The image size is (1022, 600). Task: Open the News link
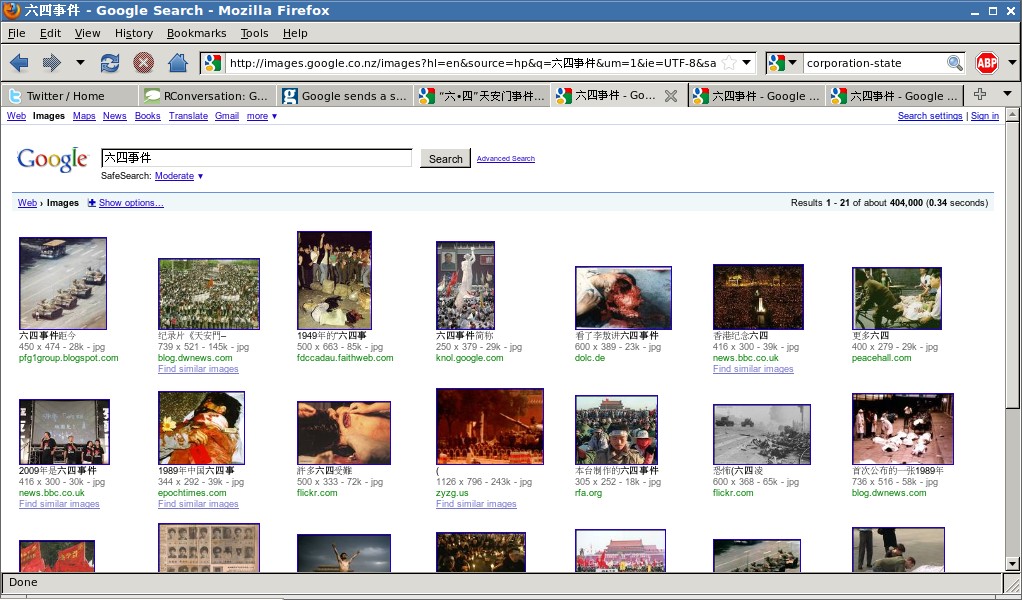[115, 116]
